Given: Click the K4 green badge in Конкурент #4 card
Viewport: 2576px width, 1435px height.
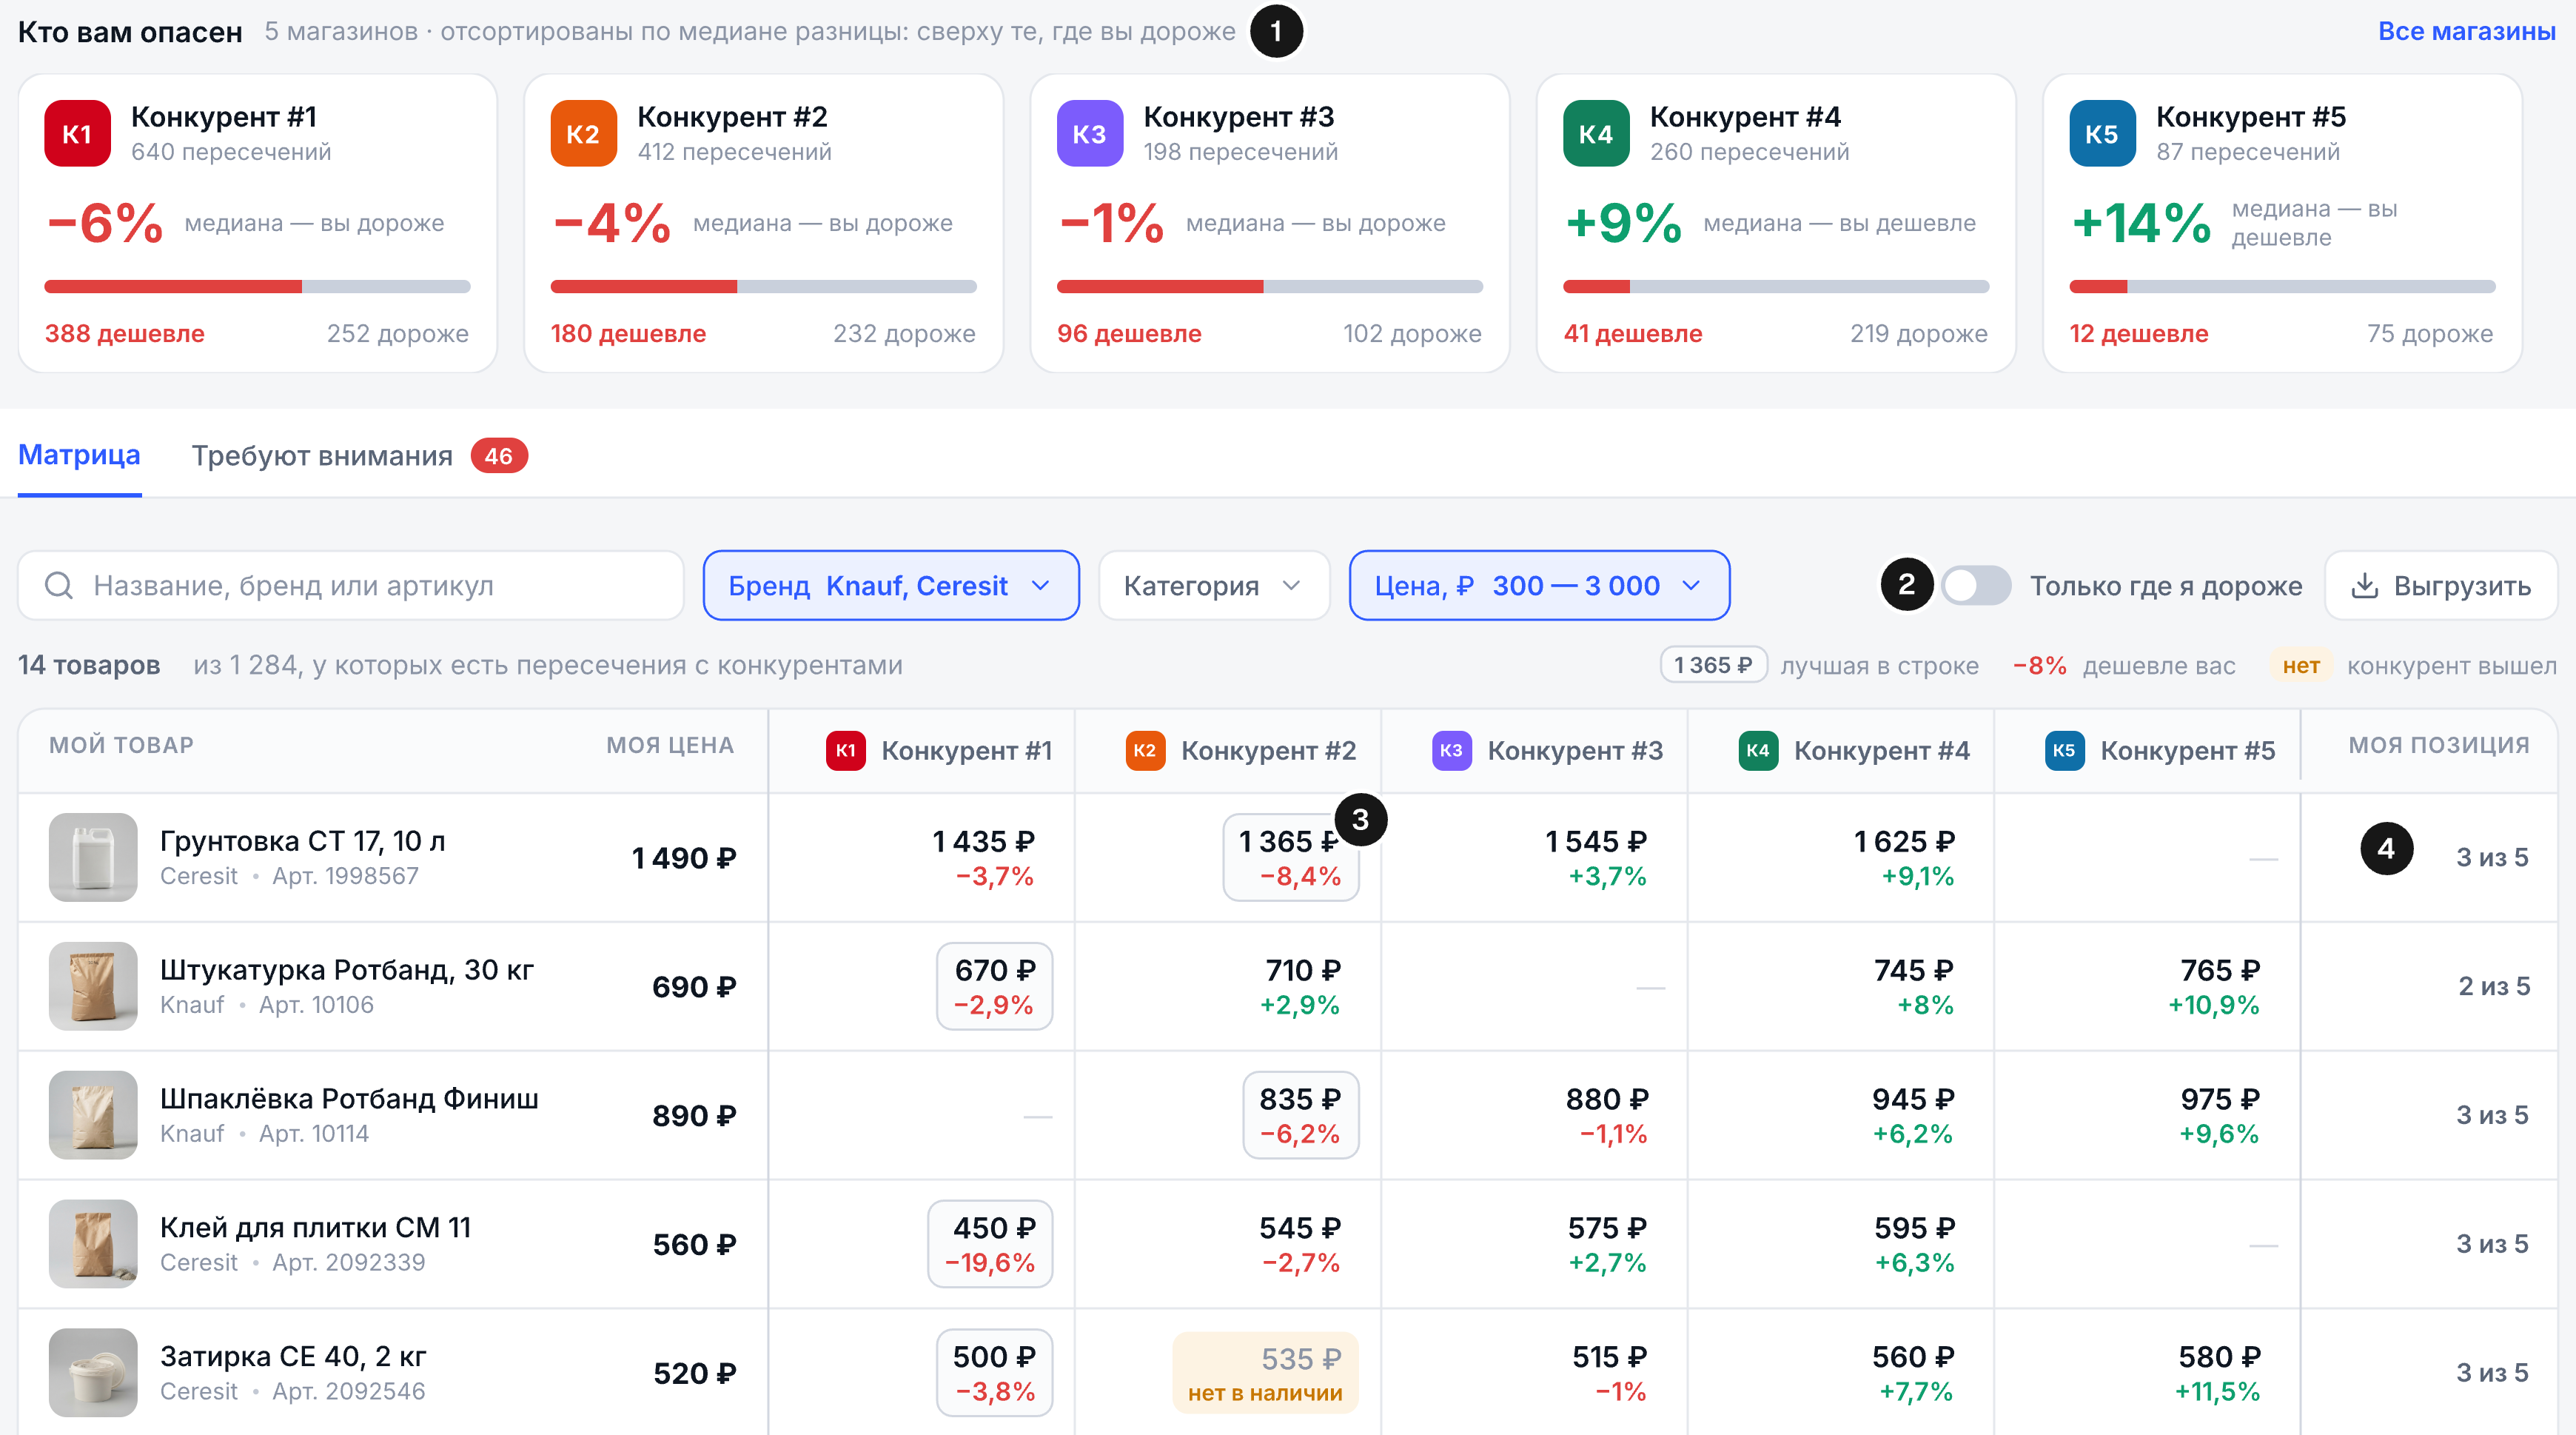Looking at the screenshot, I should (x=1595, y=134).
